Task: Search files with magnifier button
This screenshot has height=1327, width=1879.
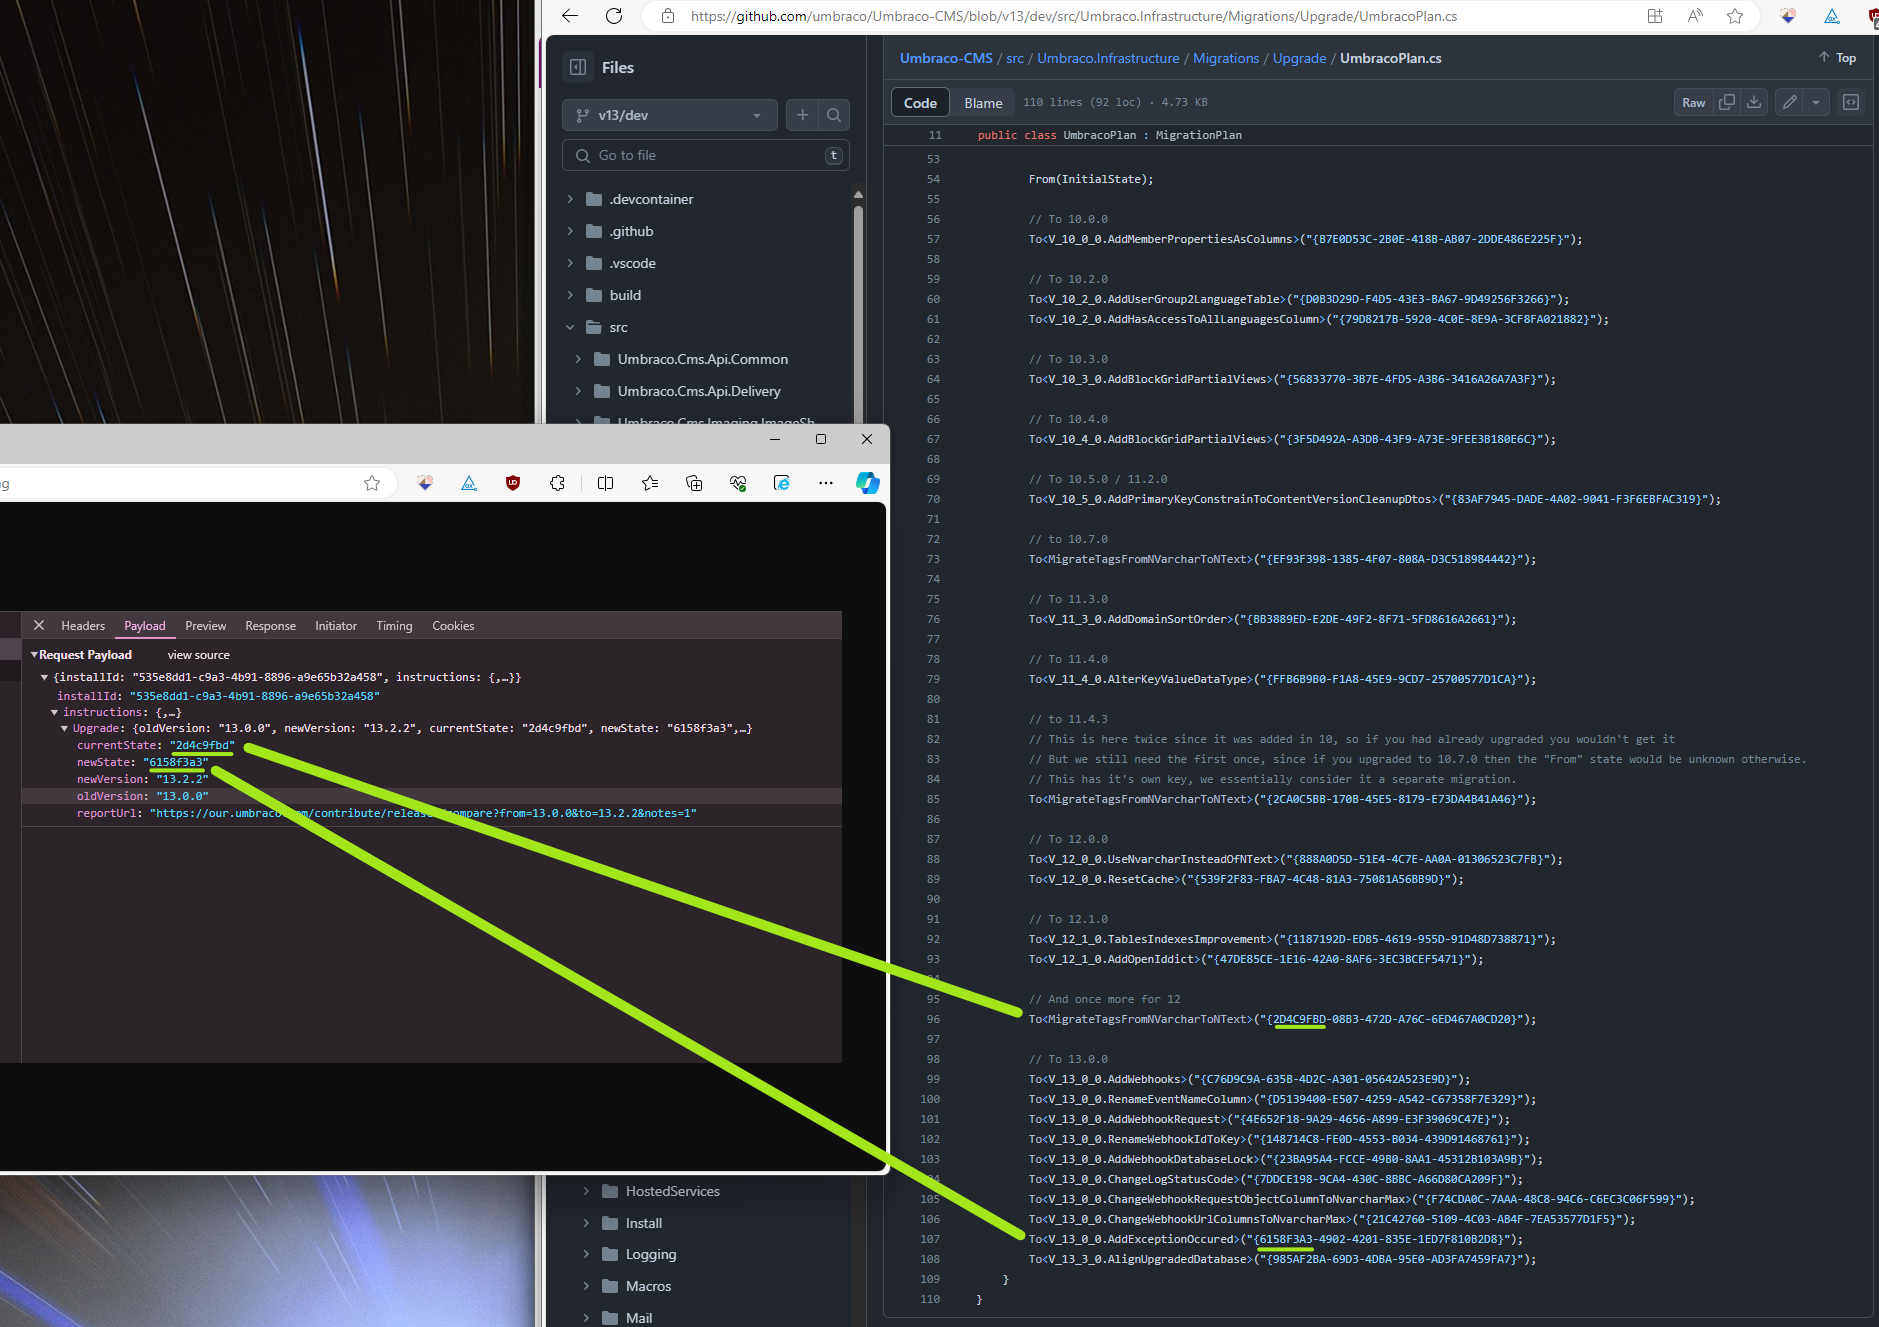Action: 834,115
